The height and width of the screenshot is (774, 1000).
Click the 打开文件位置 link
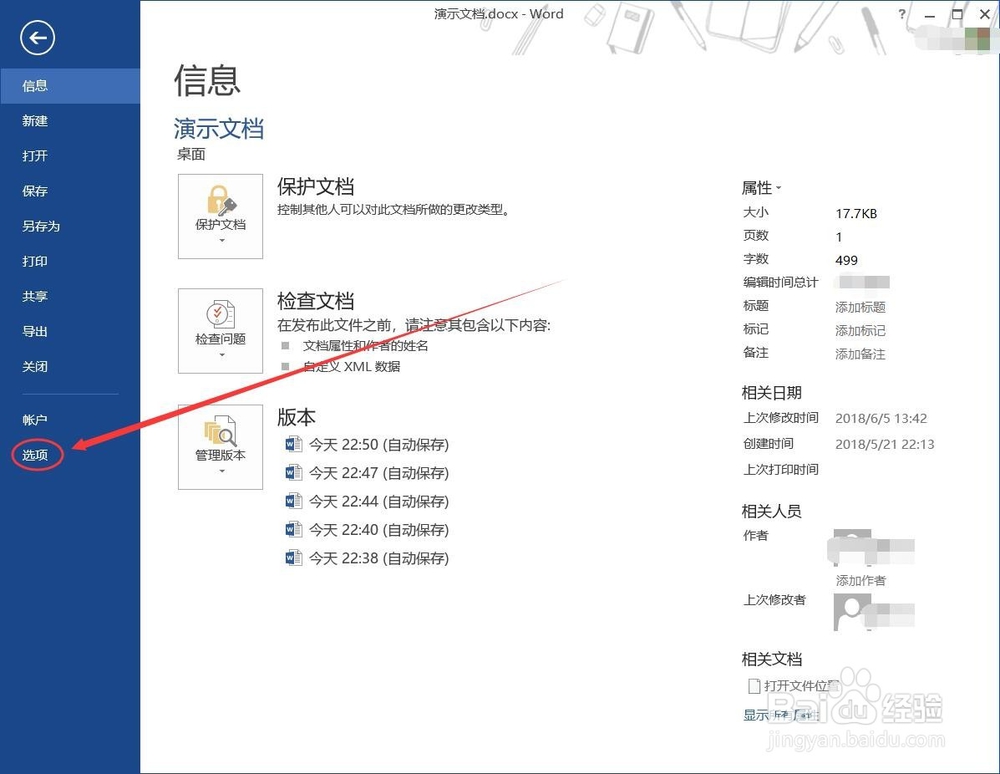pyautogui.click(x=802, y=685)
